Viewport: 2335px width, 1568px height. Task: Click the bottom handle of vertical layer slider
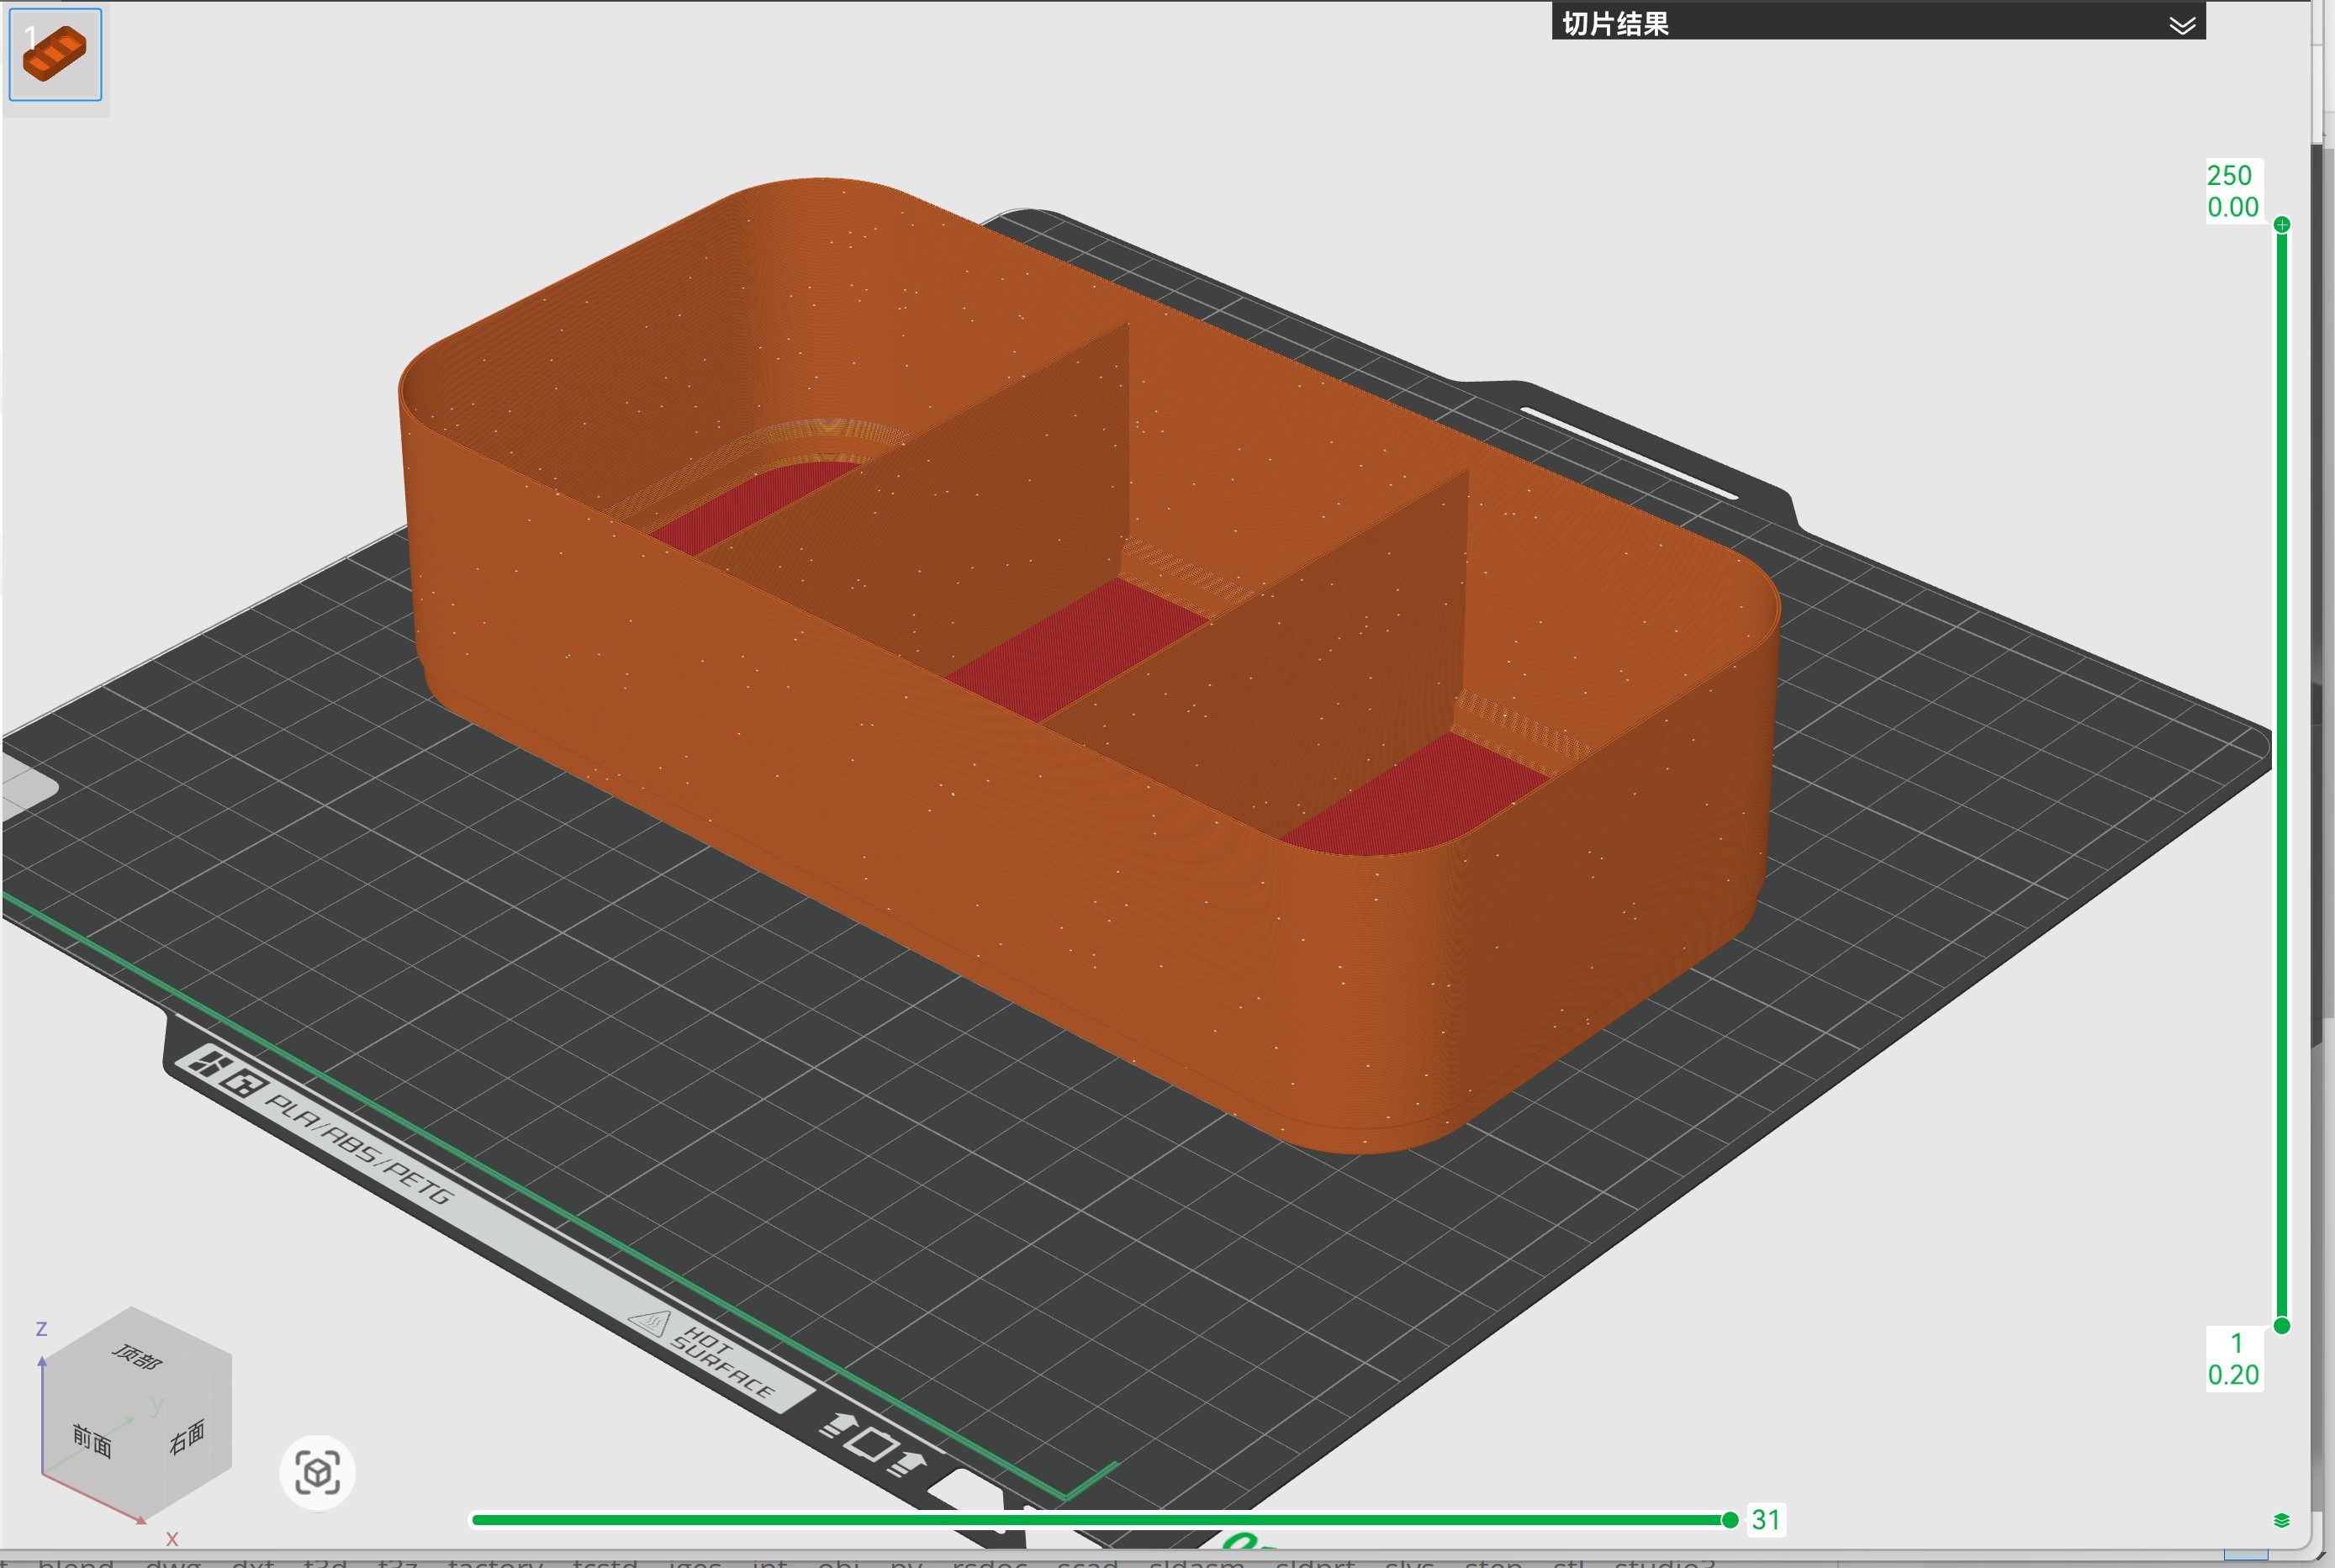(2282, 1326)
